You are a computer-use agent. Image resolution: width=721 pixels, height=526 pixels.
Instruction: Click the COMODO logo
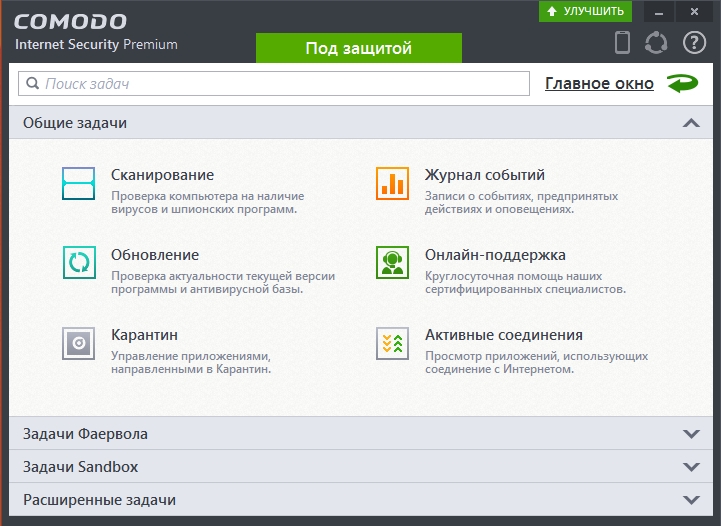click(70, 22)
